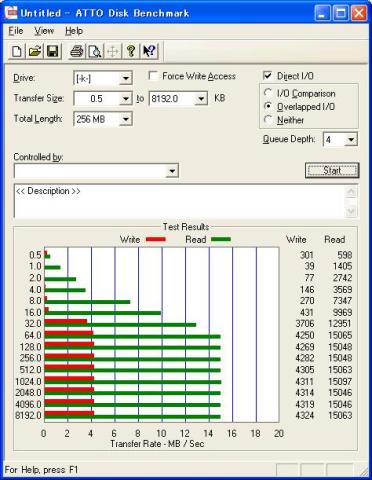Screen dimensions: 372x480
Task: Open Print Preview toolbar icon
Action: click(x=95, y=51)
